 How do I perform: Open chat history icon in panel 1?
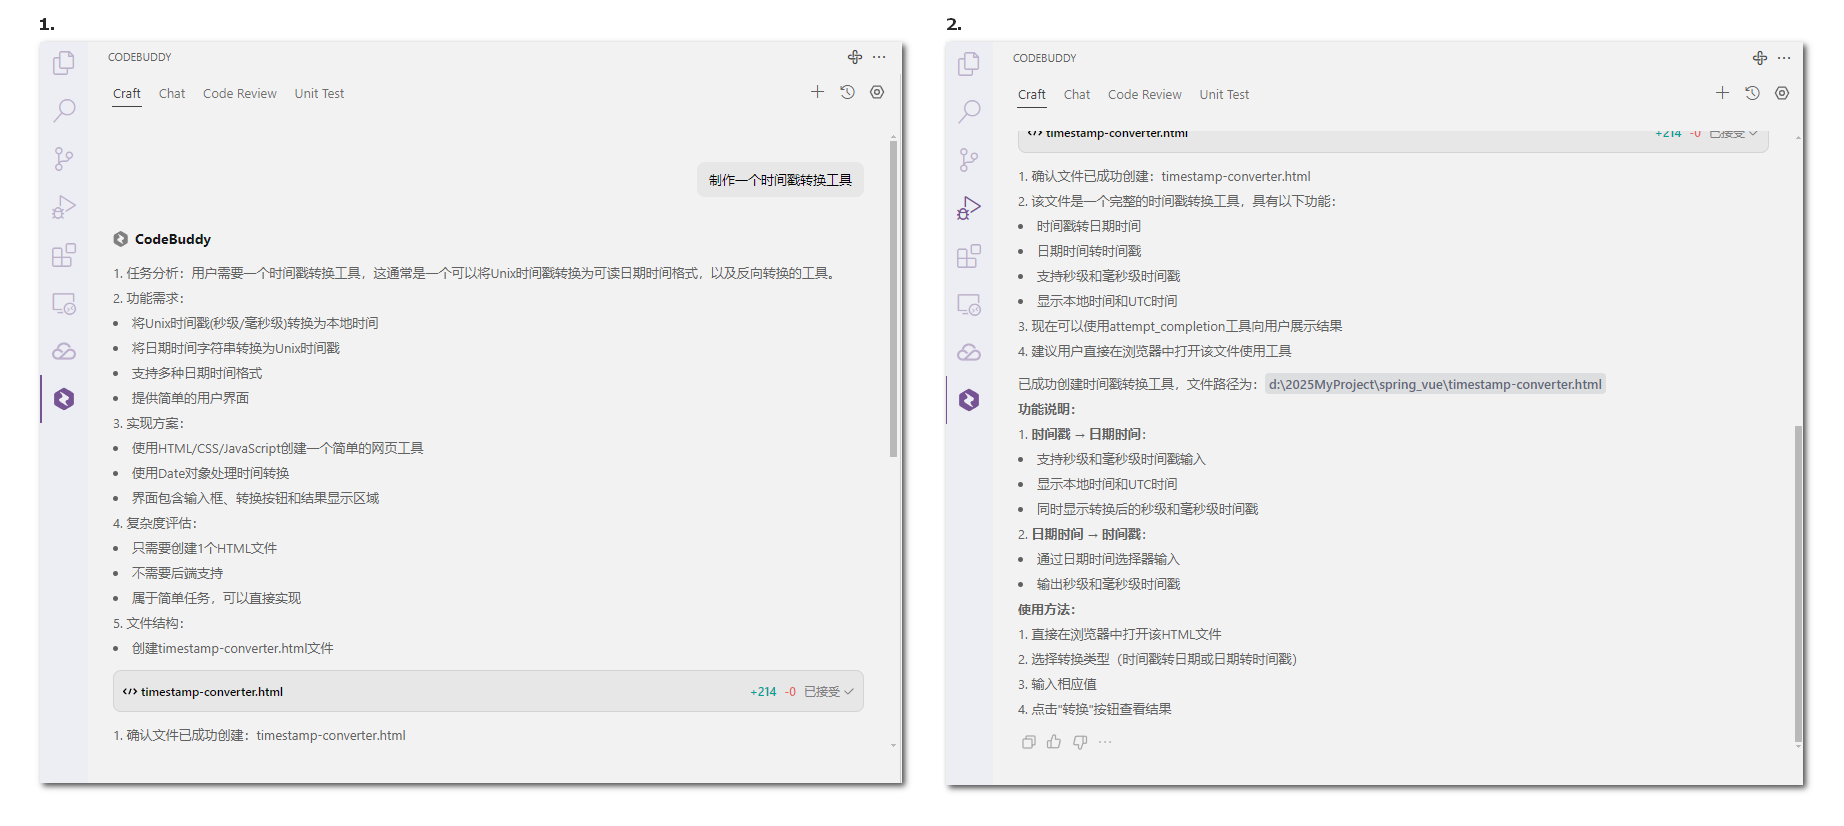click(847, 92)
